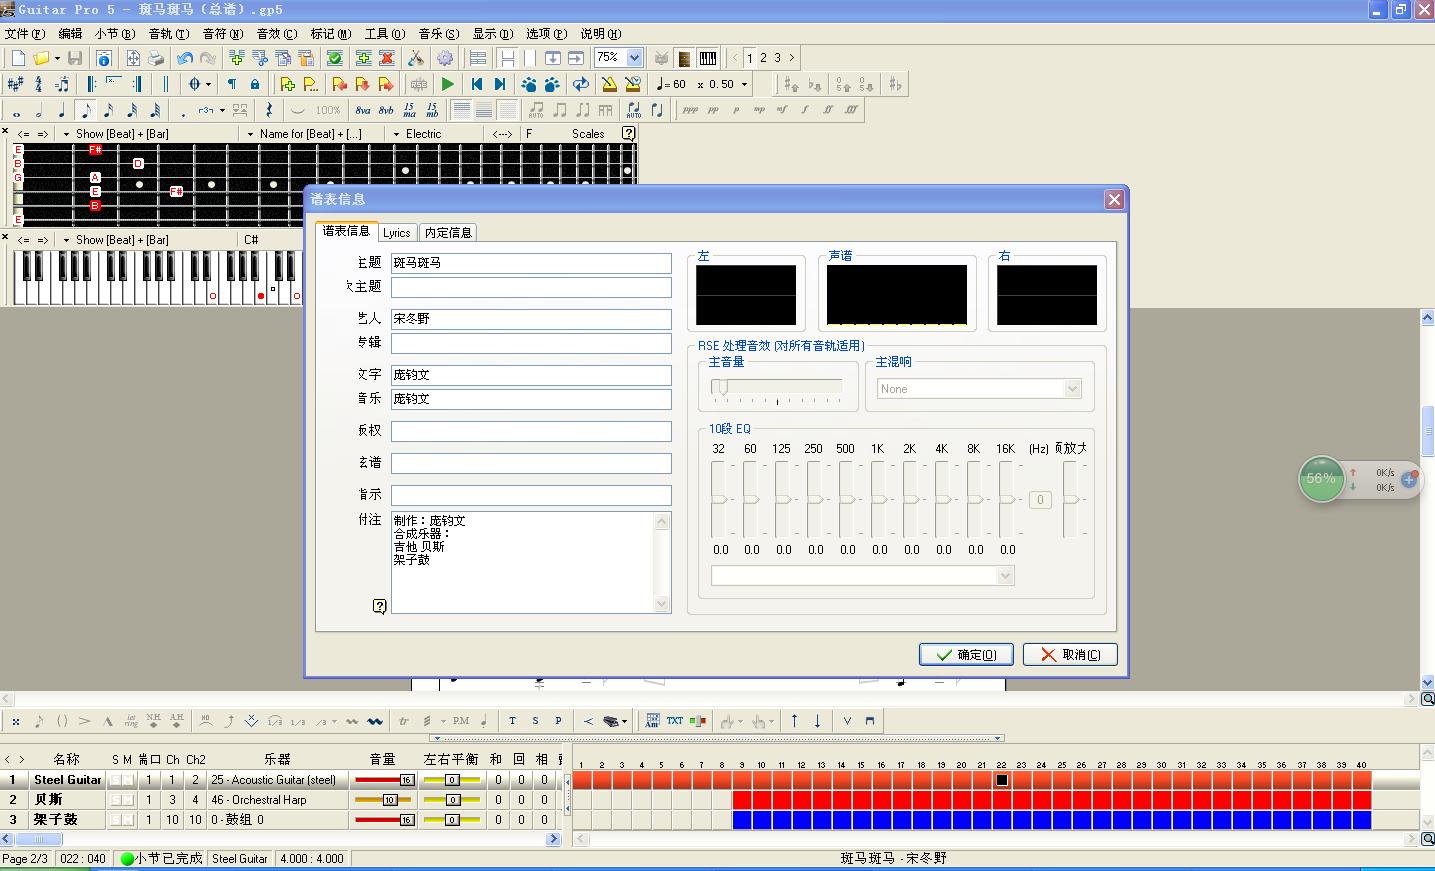Open the 主混响 None combo box
1435x871 pixels.
(x=979, y=389)
